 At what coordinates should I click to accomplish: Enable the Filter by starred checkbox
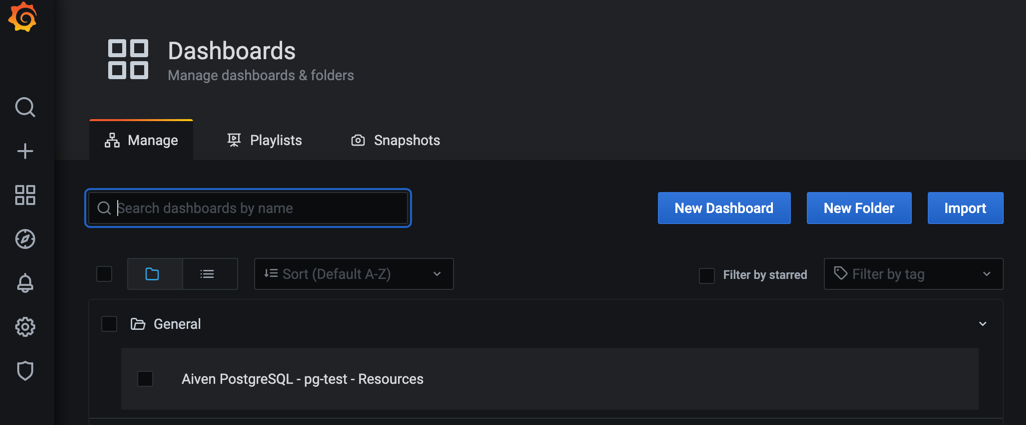707,275
